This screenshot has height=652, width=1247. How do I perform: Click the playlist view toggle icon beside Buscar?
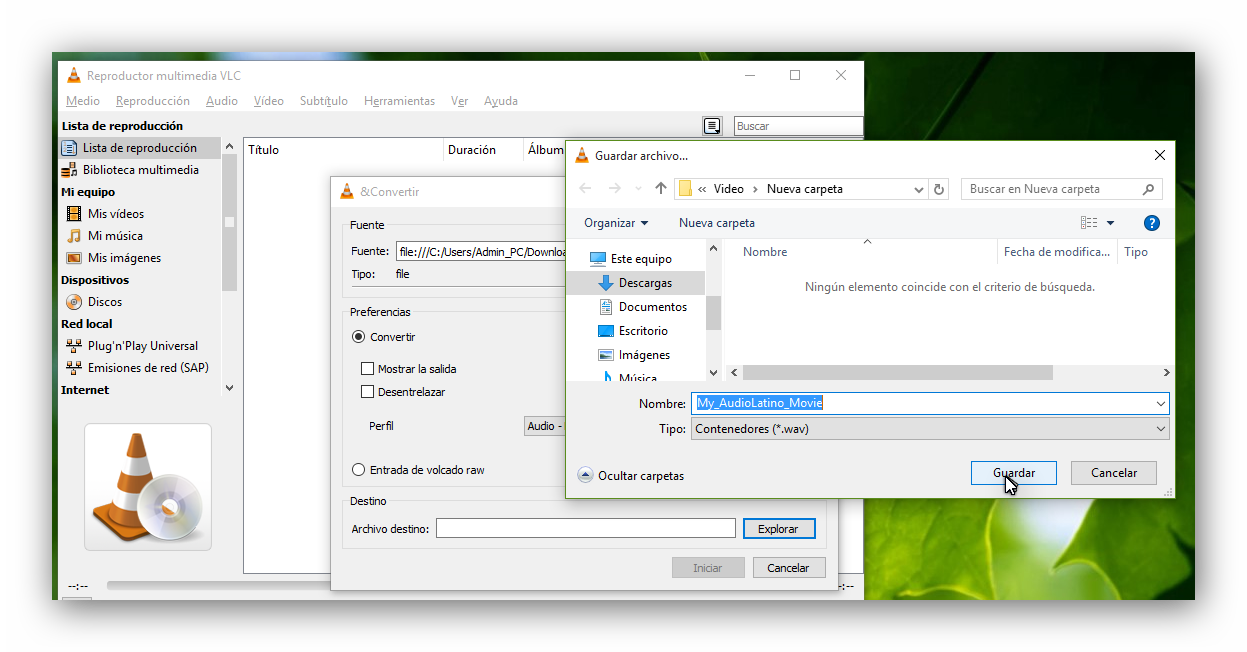point(712,126)
